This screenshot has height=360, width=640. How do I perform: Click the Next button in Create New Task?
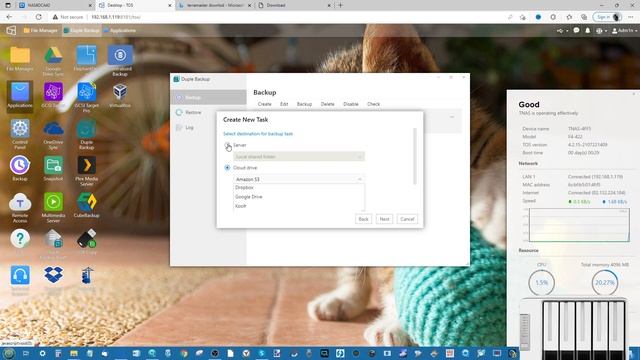point(384,219)
